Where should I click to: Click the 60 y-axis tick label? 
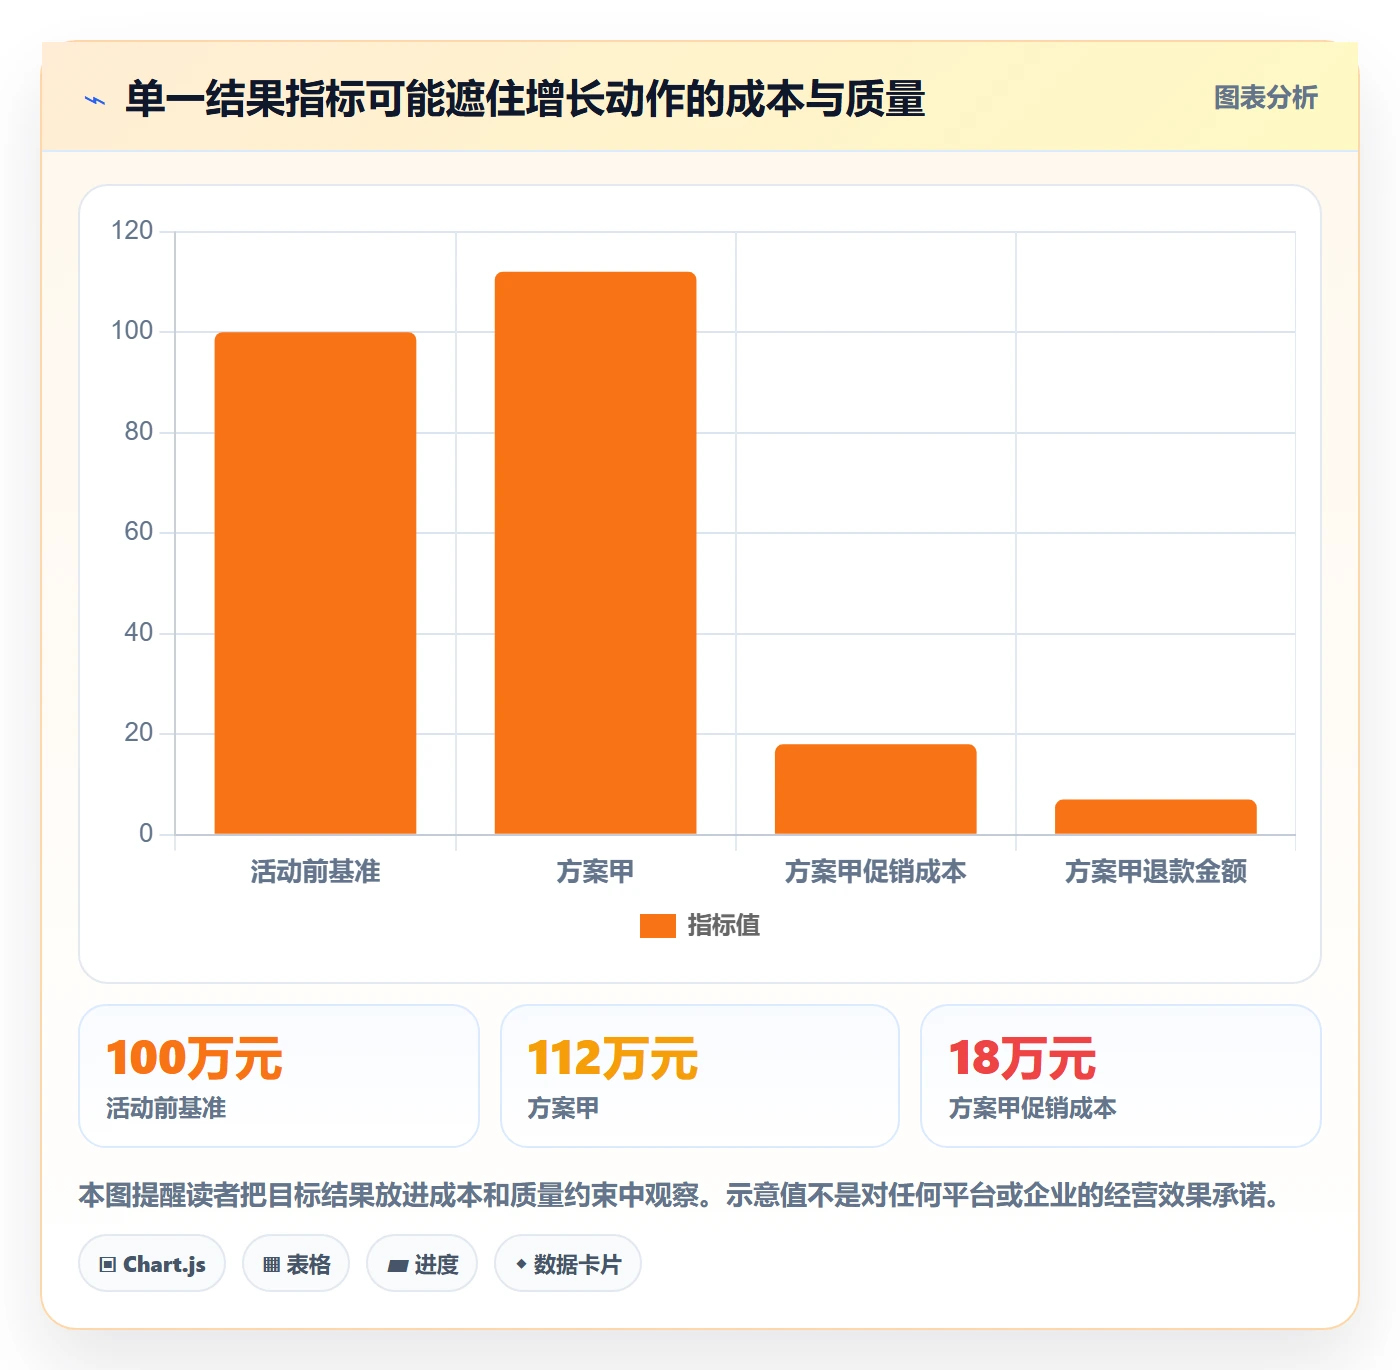pyautogui.click(x=138, y=532)
